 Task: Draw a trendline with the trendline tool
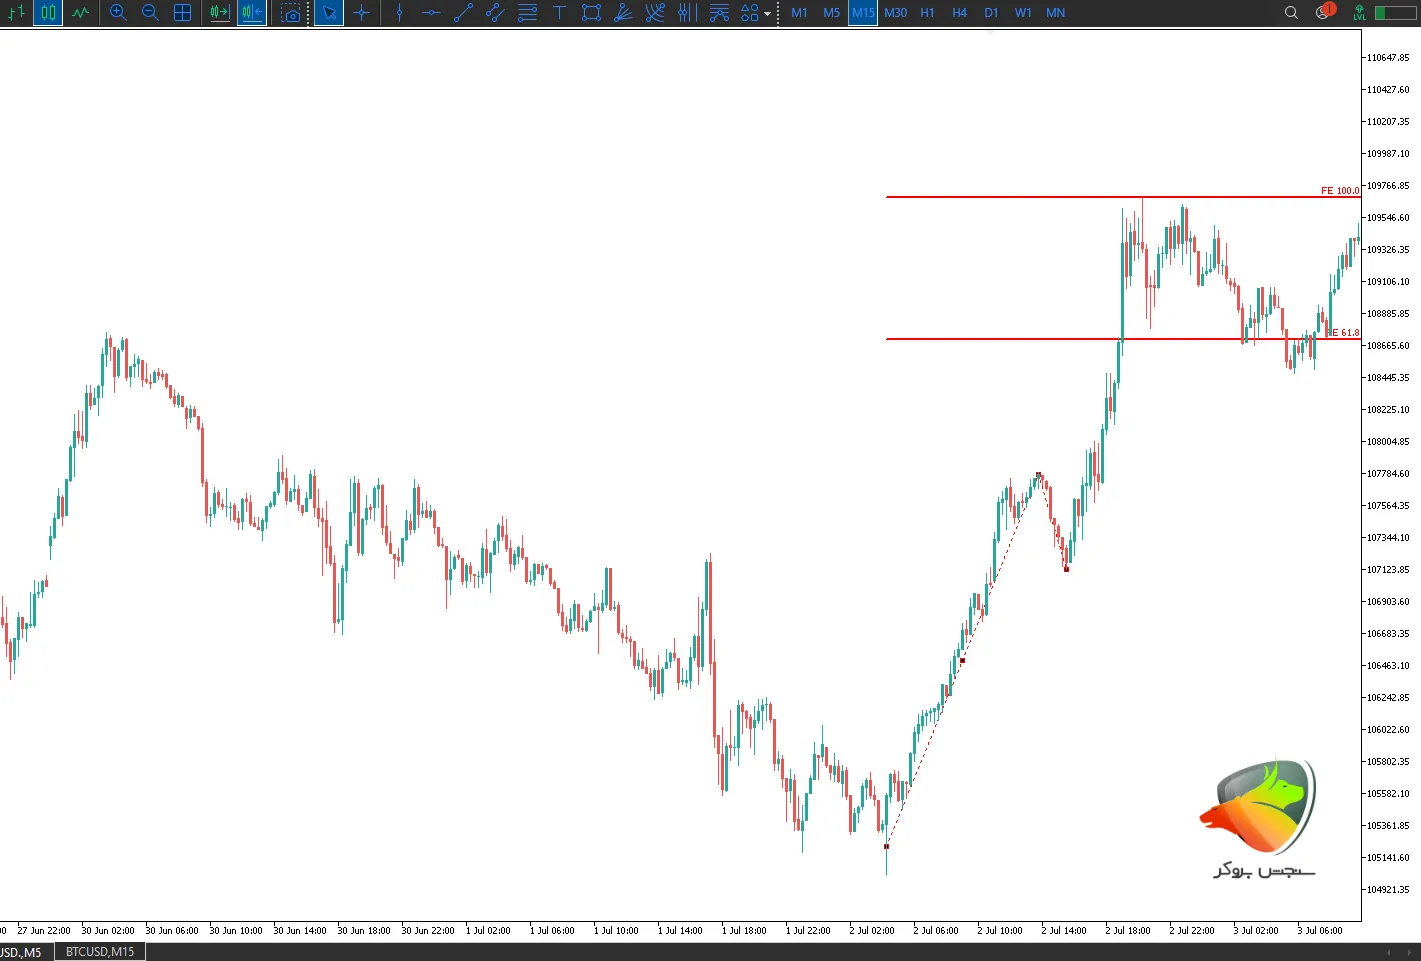[463, 13]
